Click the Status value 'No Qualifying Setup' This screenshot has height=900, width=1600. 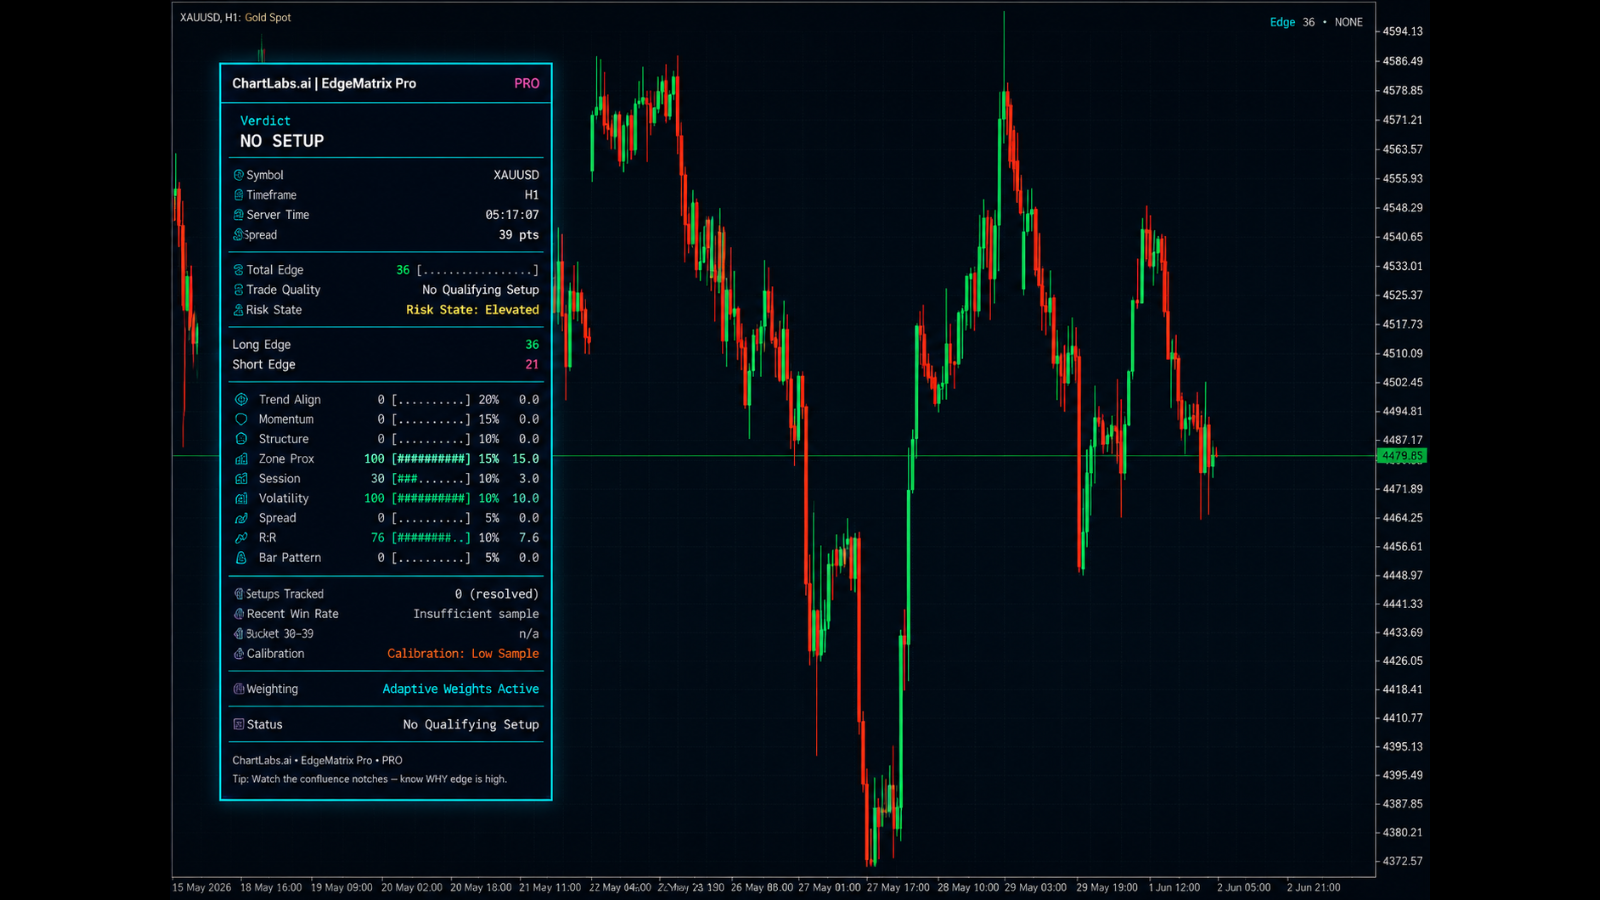coord(471,725)
